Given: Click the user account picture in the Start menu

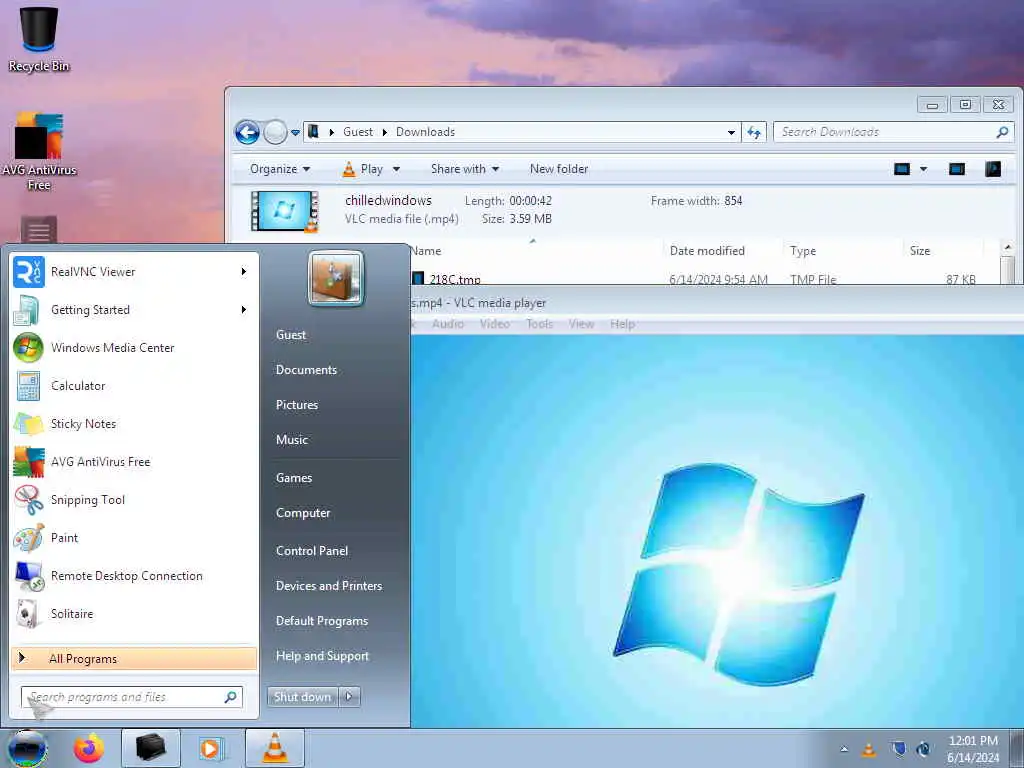Looking at the screenshot, I should coord(336,278).
